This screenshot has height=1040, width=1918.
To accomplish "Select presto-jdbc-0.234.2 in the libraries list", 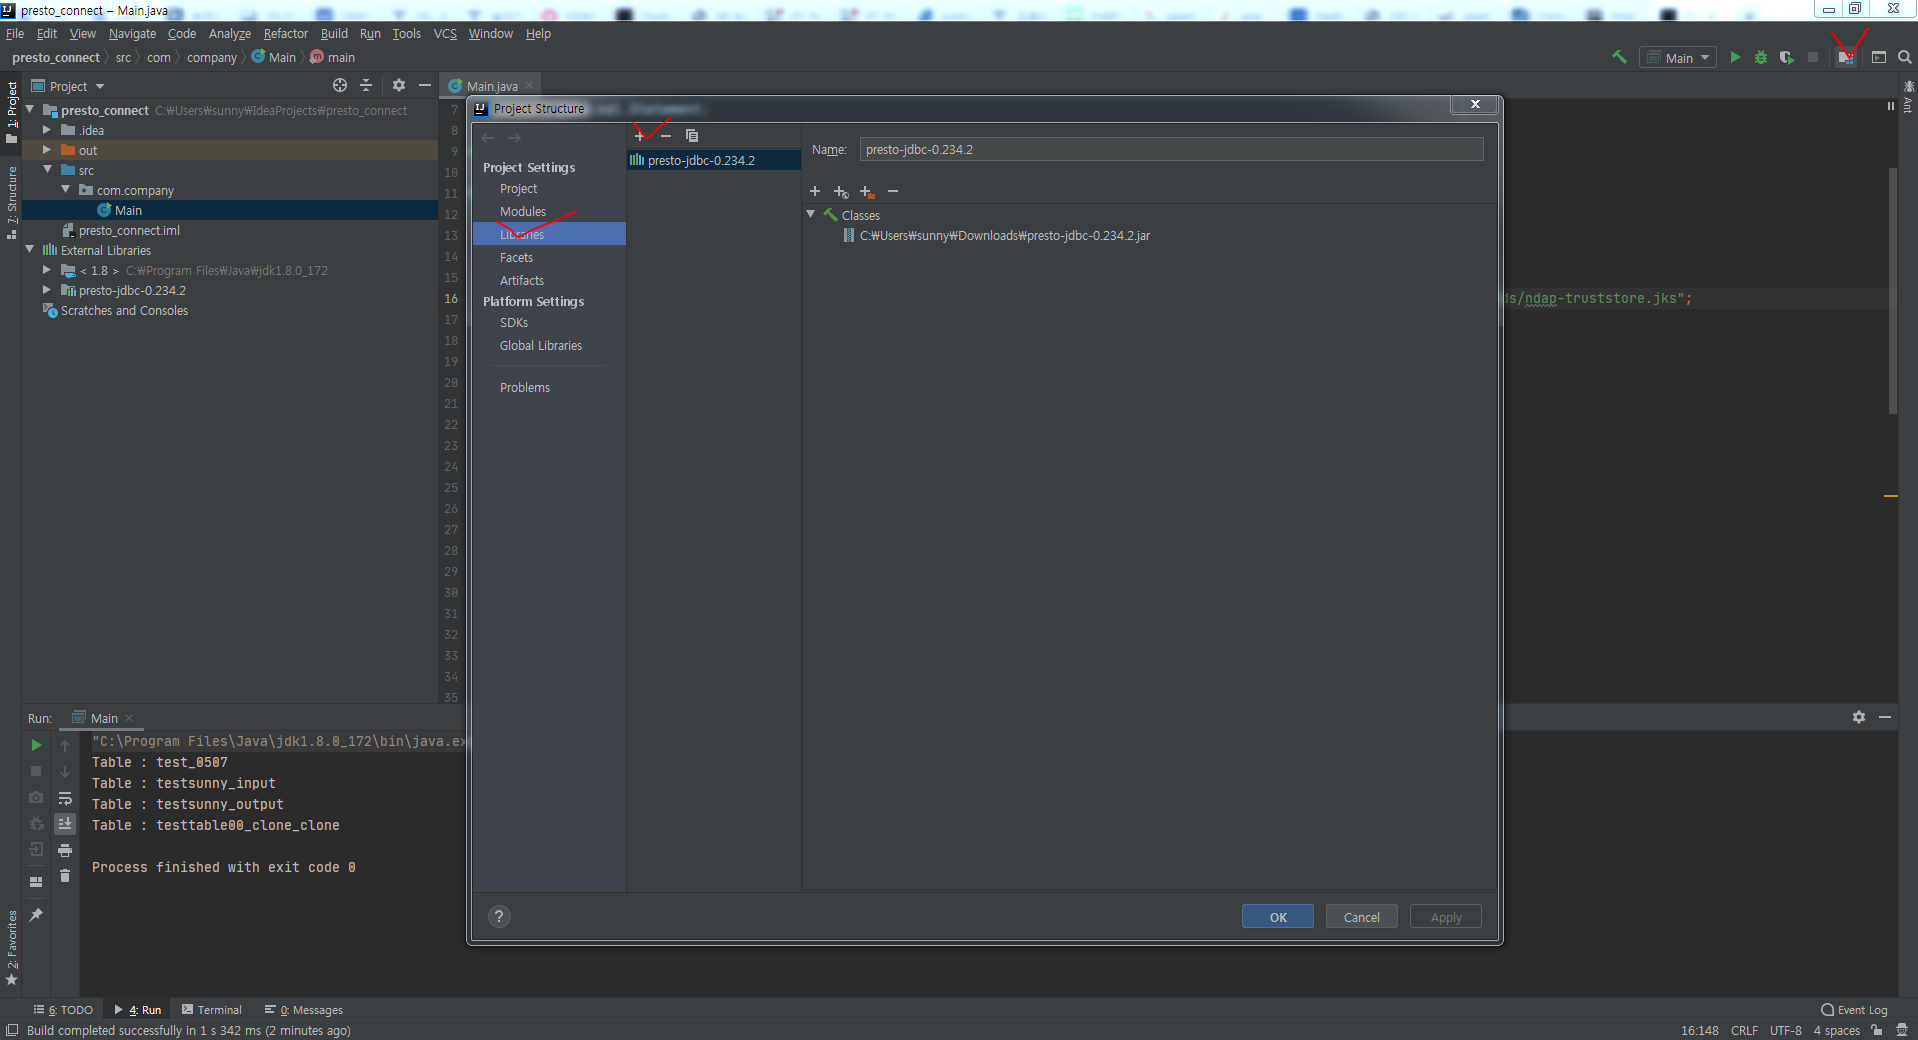I will (714, 160).
